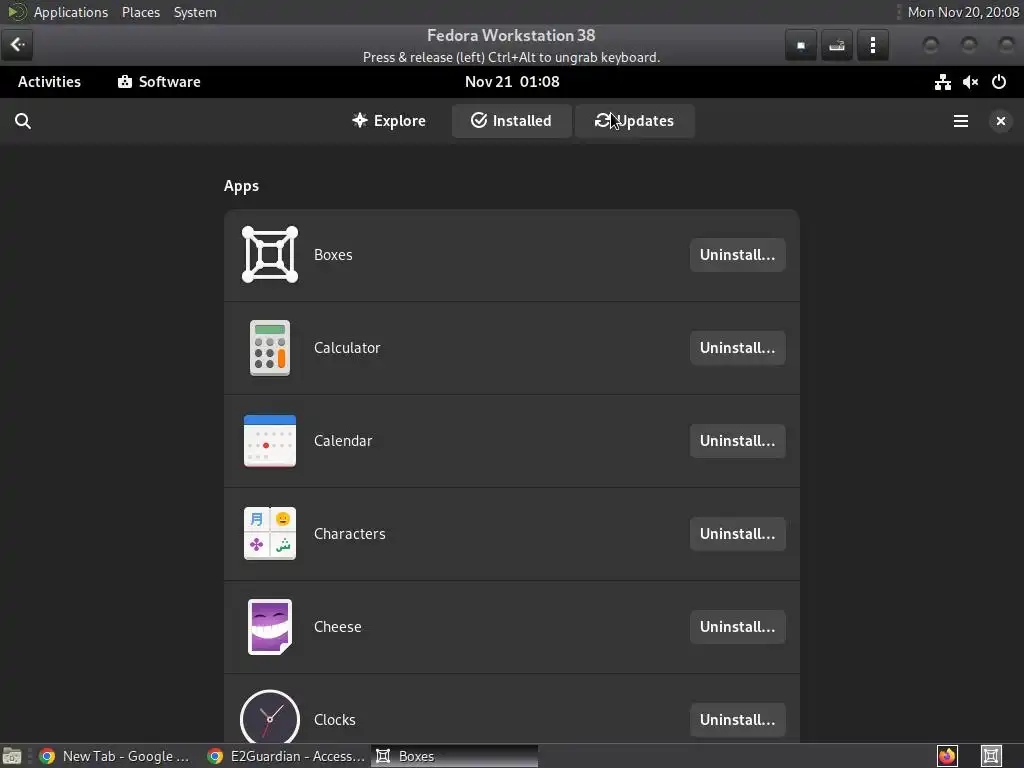This screenshot has height=768, width=1024.
Task: Click the Calendar app icon
Action: [x=270, y=441]
